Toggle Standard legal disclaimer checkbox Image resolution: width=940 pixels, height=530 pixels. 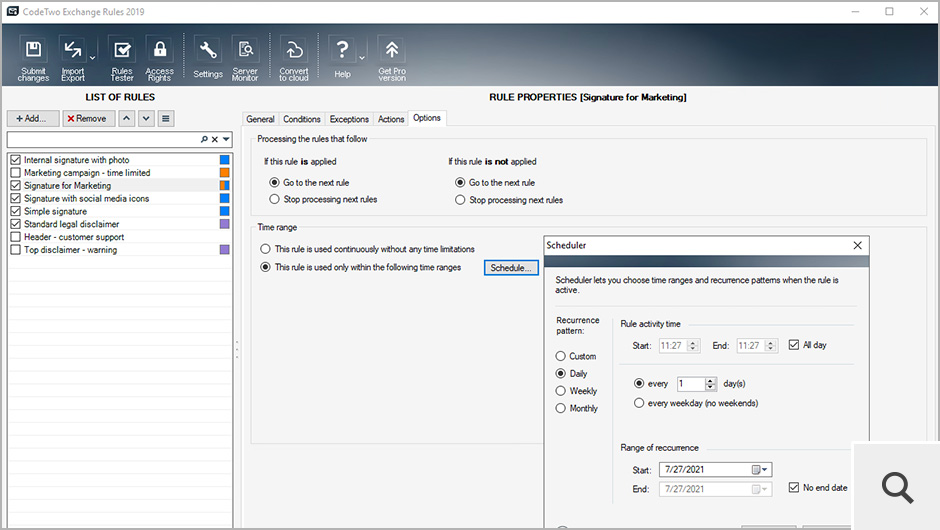point(16,224)
